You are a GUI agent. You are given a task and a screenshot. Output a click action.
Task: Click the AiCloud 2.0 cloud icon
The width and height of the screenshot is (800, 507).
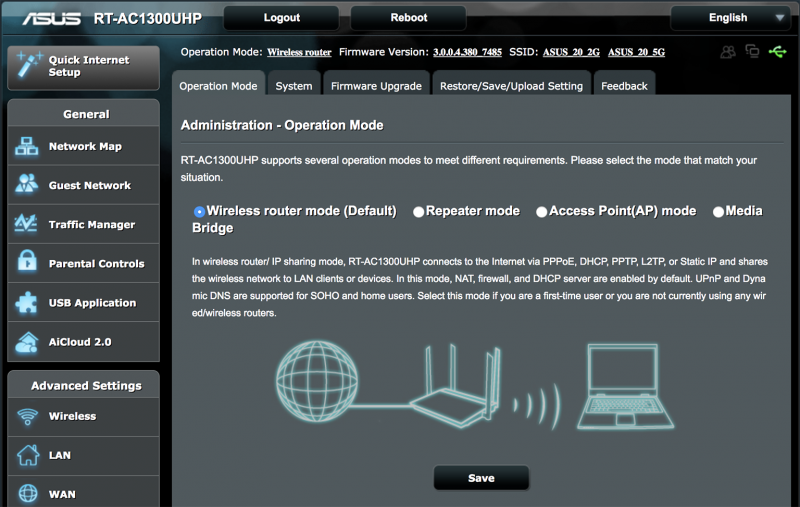[27, 342]
